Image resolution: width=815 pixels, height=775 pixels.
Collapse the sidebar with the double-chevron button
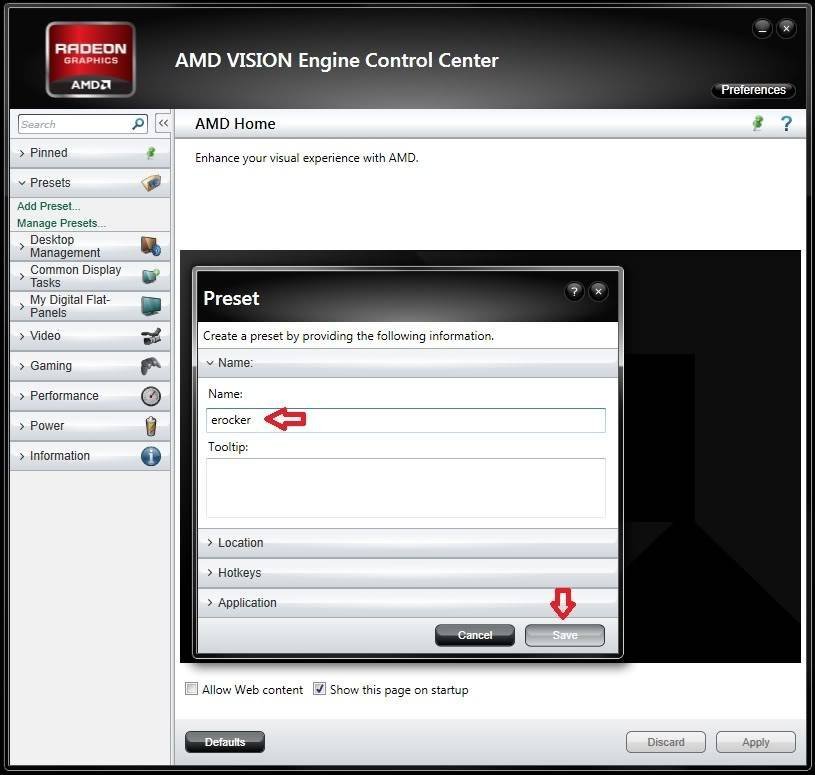click(x=163, y=123)
